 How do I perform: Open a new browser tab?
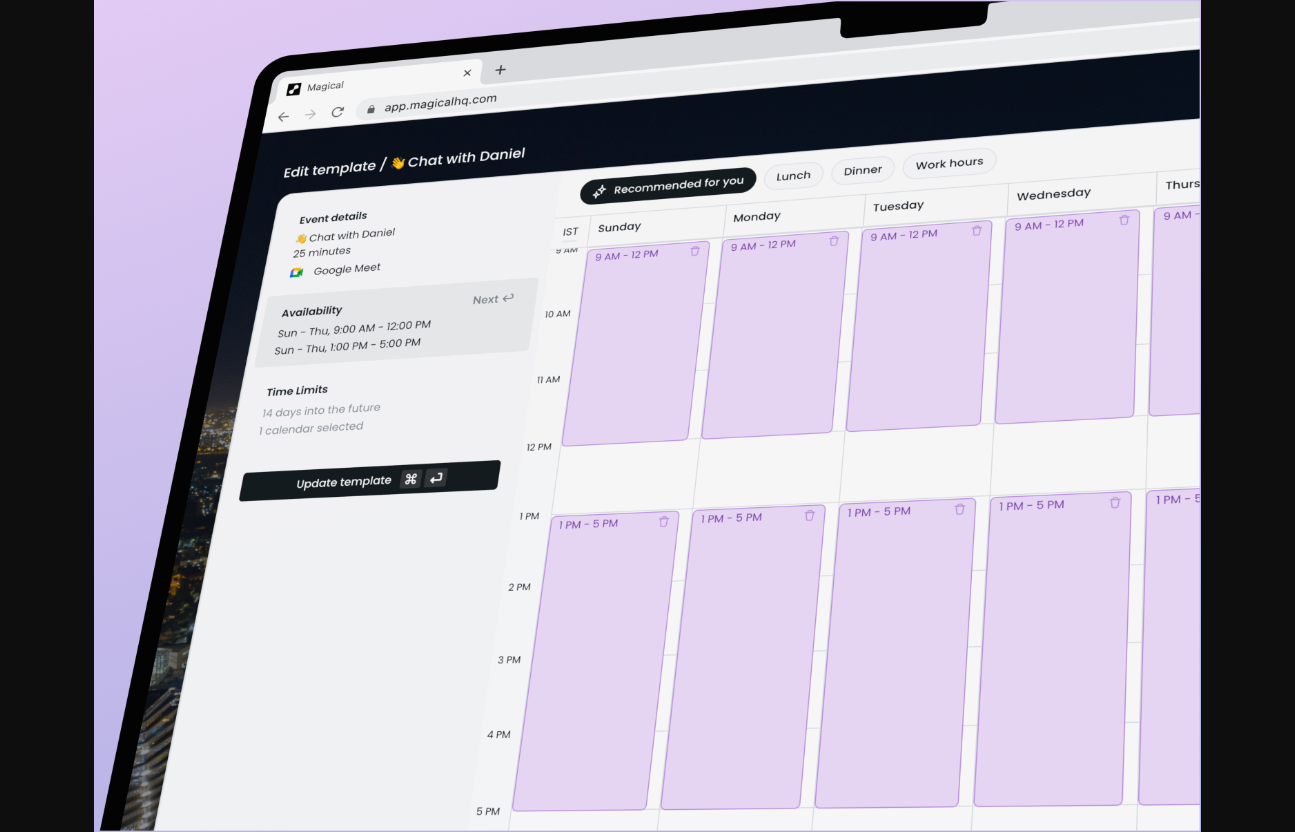pos(500,70)
